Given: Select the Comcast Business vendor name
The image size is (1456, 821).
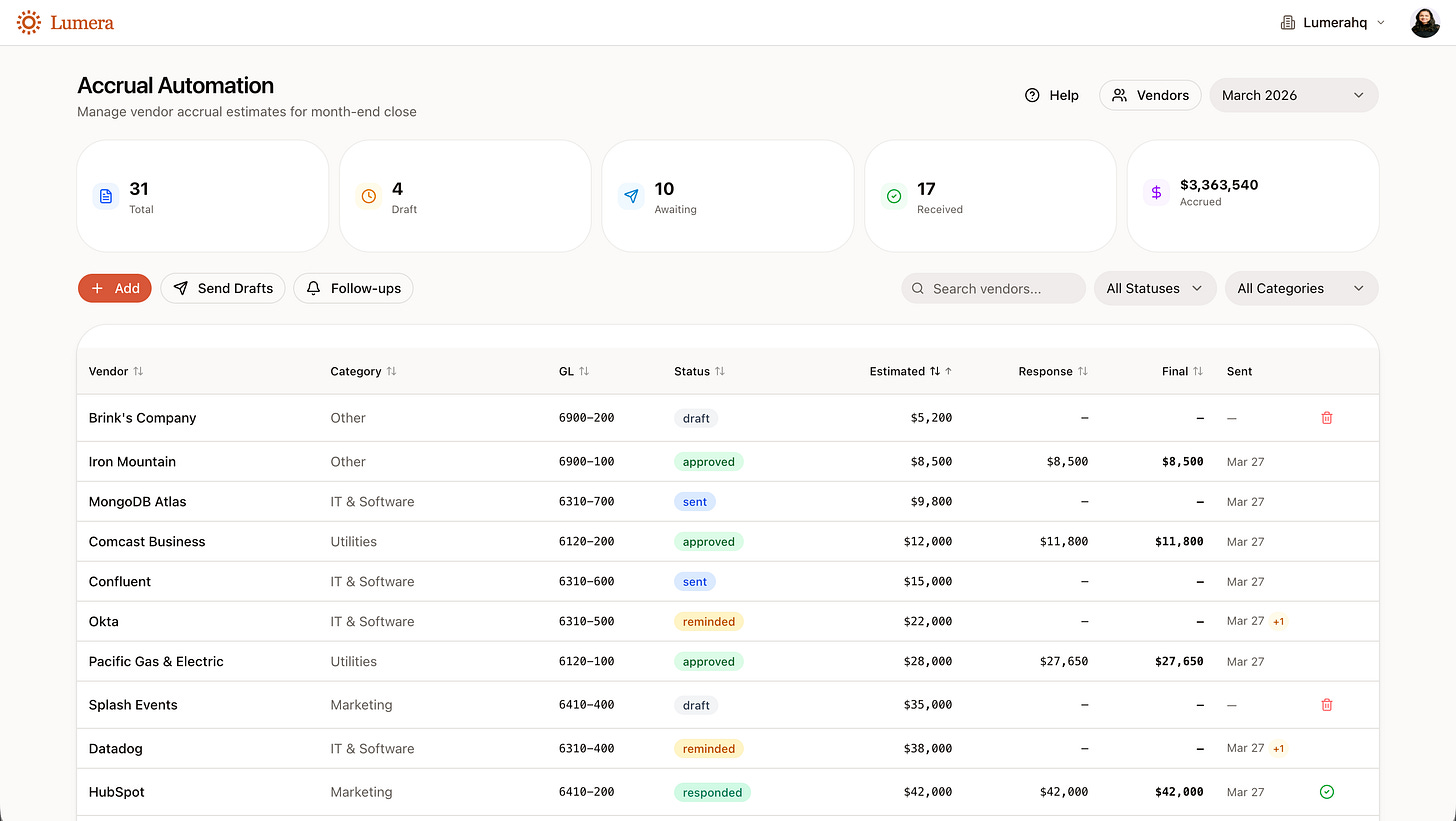Looking at the screenshot, I should click(x=147, y=542).
